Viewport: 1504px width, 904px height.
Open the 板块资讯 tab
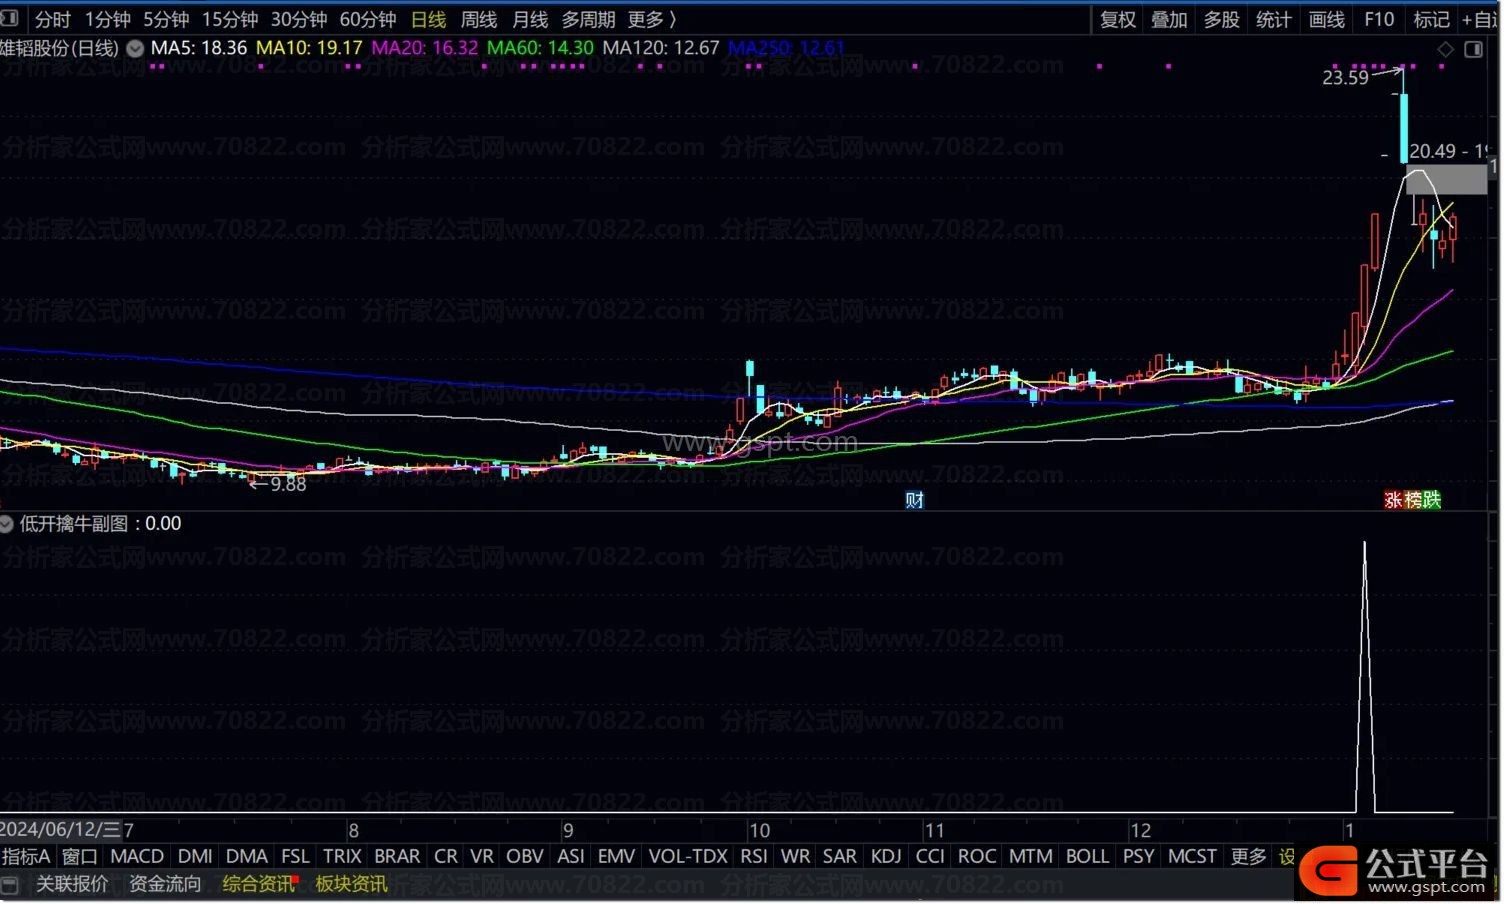coord(351,884)
